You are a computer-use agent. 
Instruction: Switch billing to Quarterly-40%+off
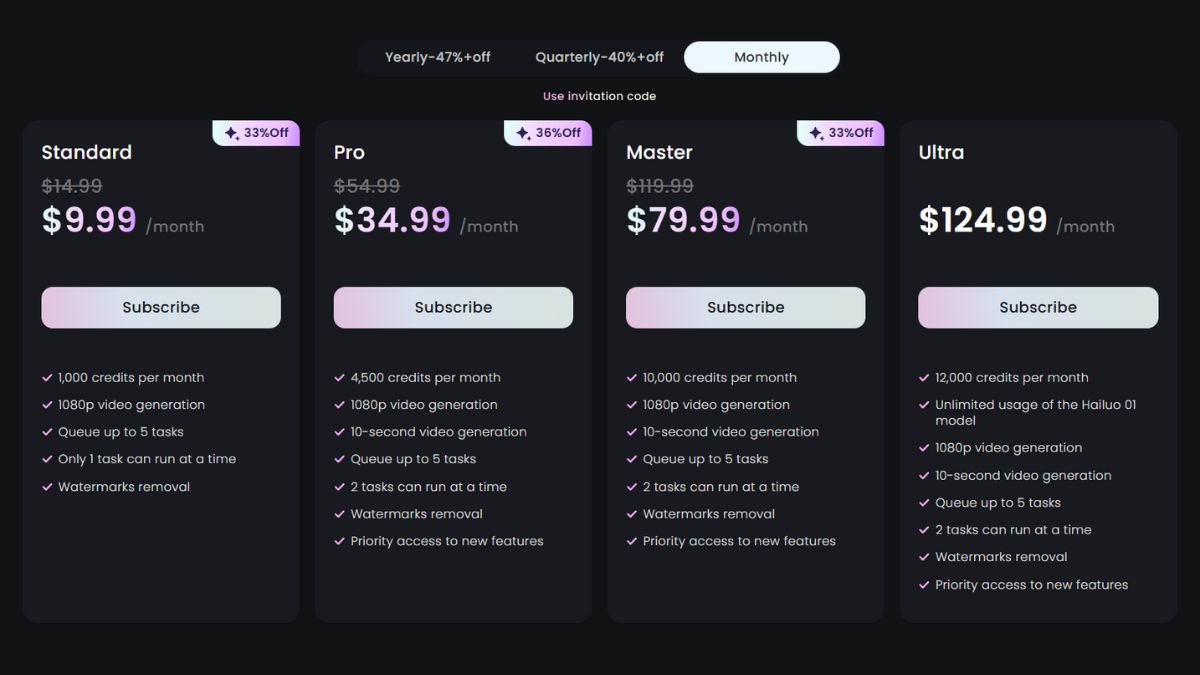click(x=599, y=57)
